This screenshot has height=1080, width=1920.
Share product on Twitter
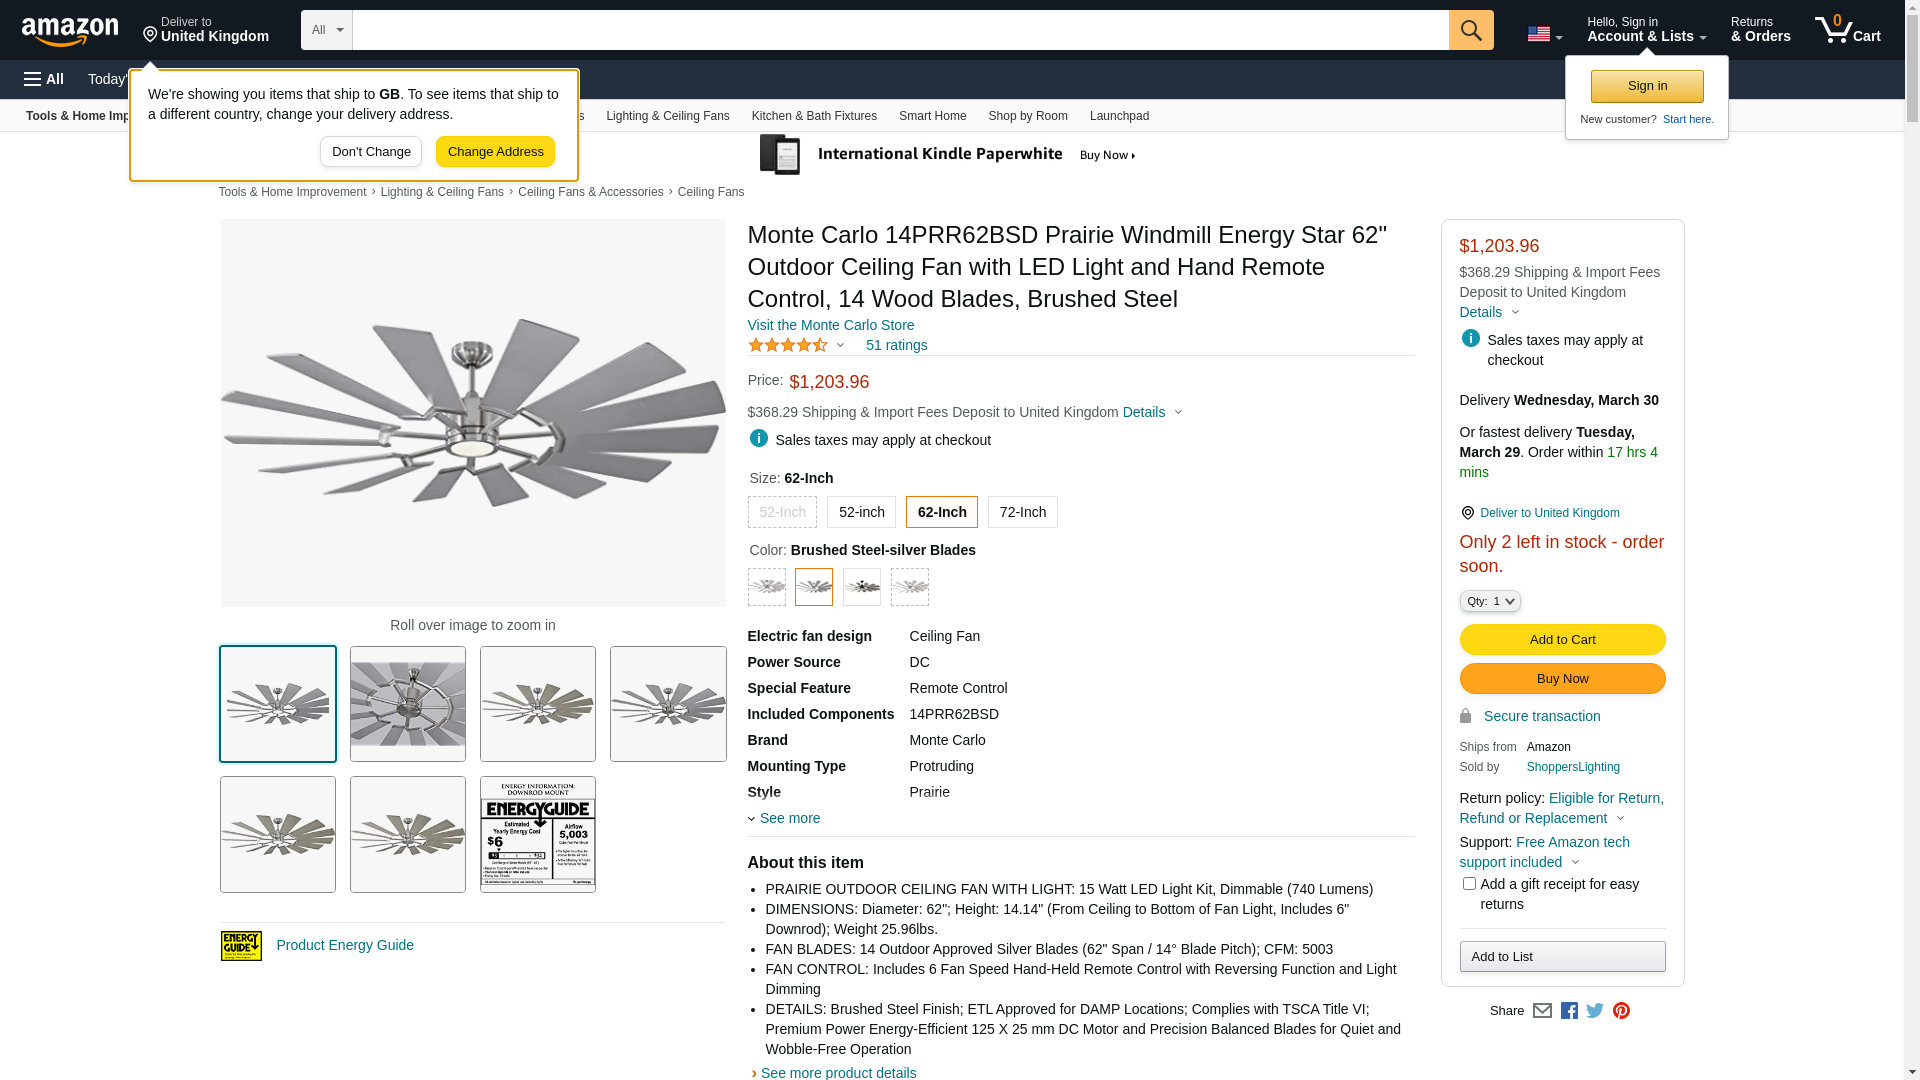pyautogui.click(x=1595, y=1011)
